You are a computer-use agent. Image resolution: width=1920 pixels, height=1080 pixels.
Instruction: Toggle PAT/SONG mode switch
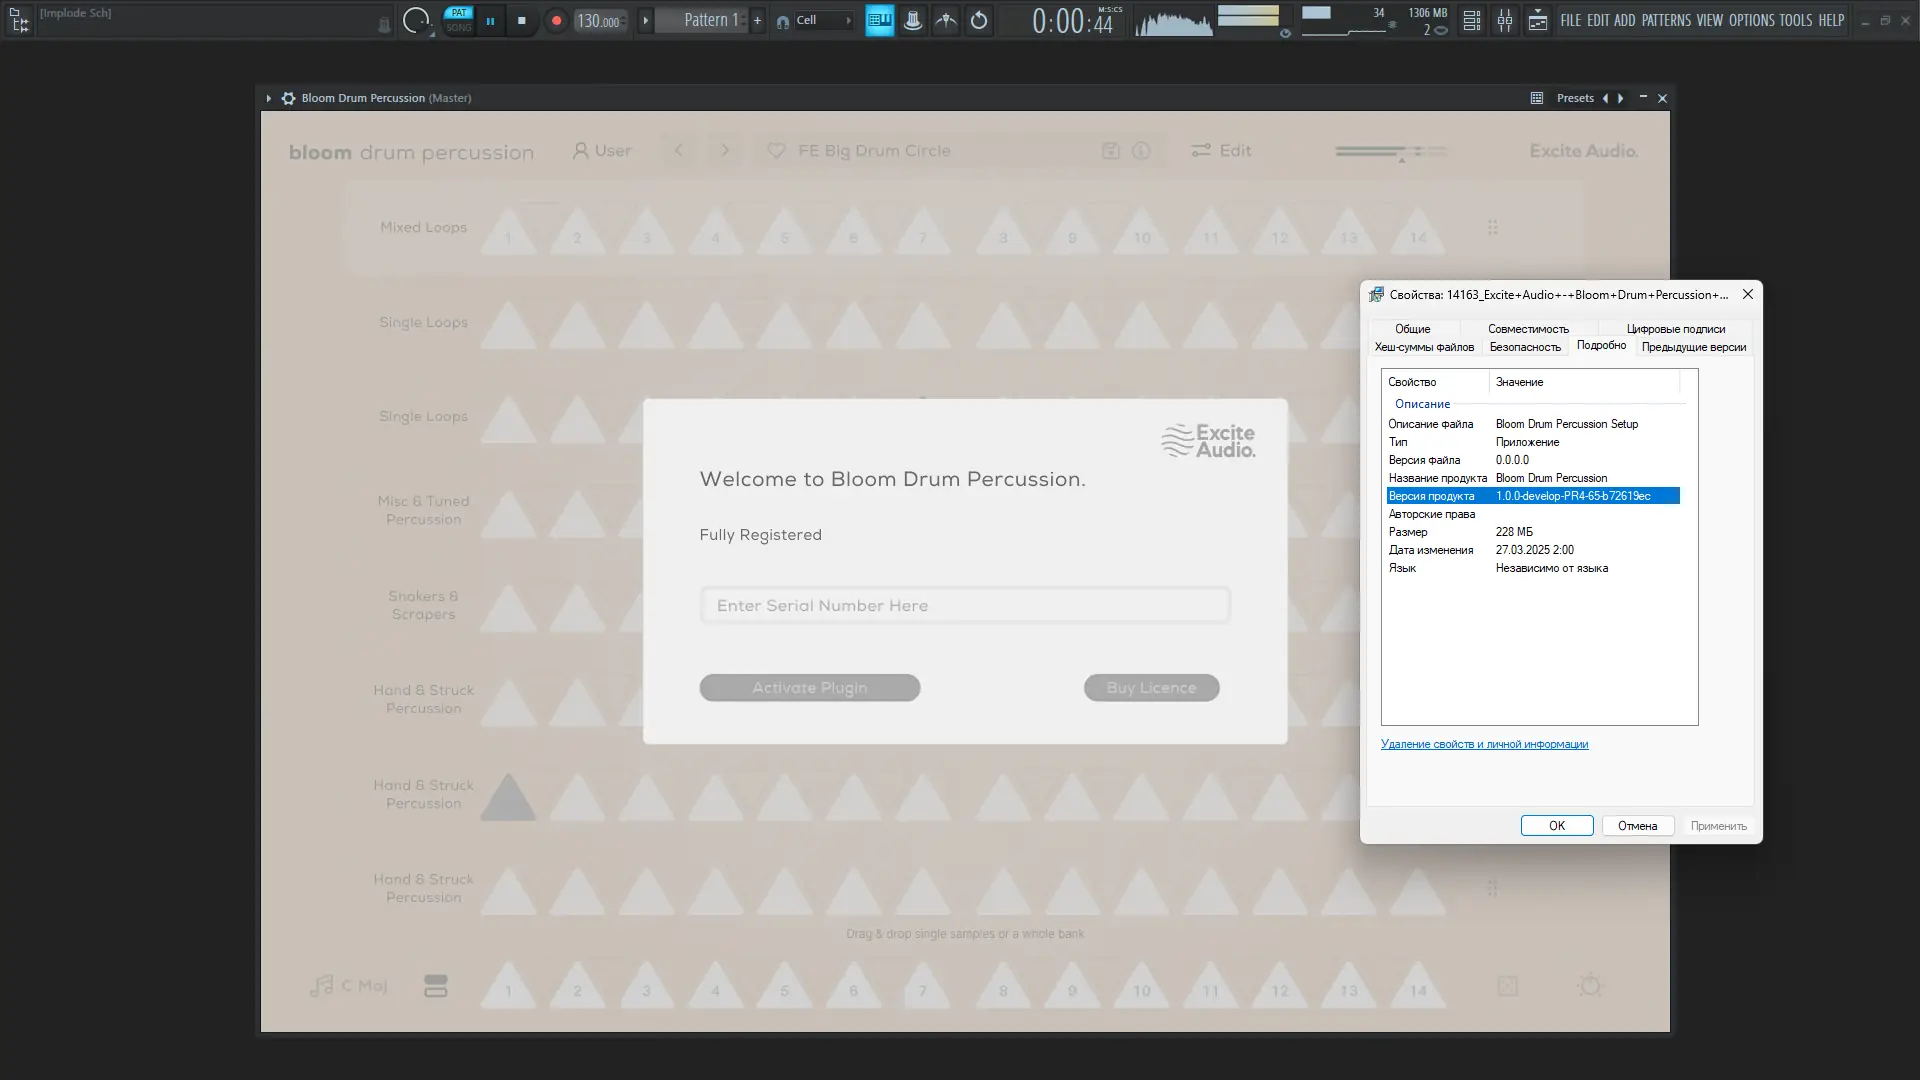coord(458,20)
